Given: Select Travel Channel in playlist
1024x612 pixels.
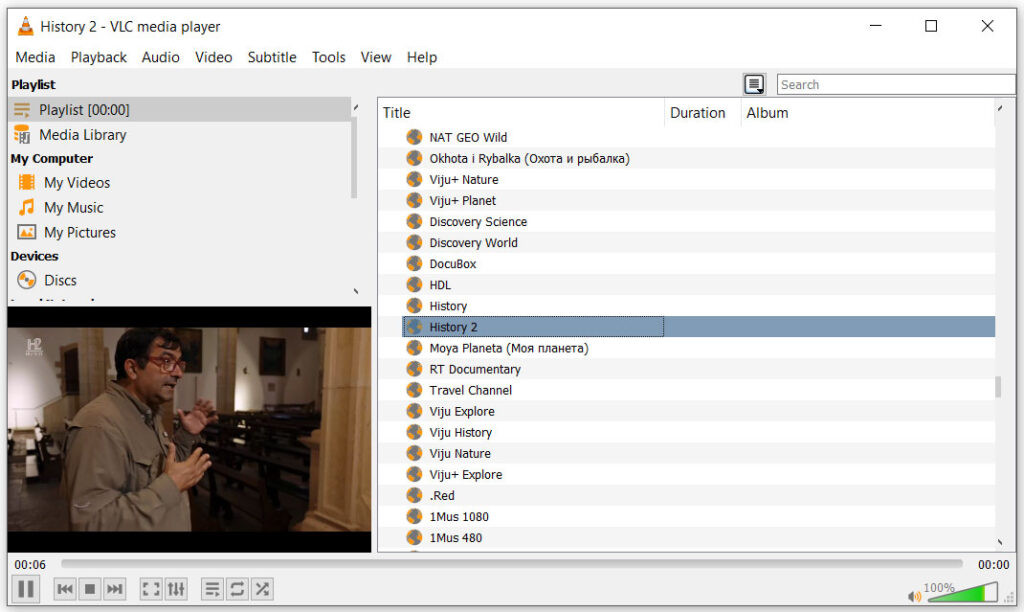Looking at the screenshot, I should 470,391.
